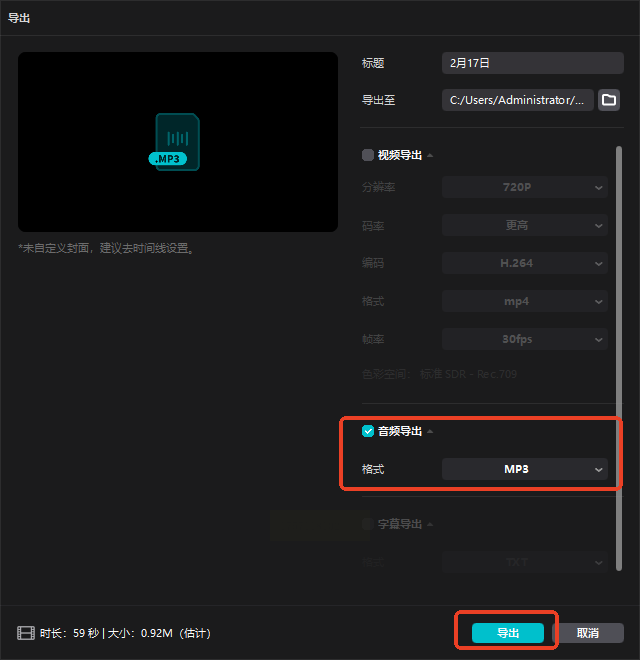Open the 30fps frame rate dropdown
This screenshot has width=640, height=660.
(525, 339)
